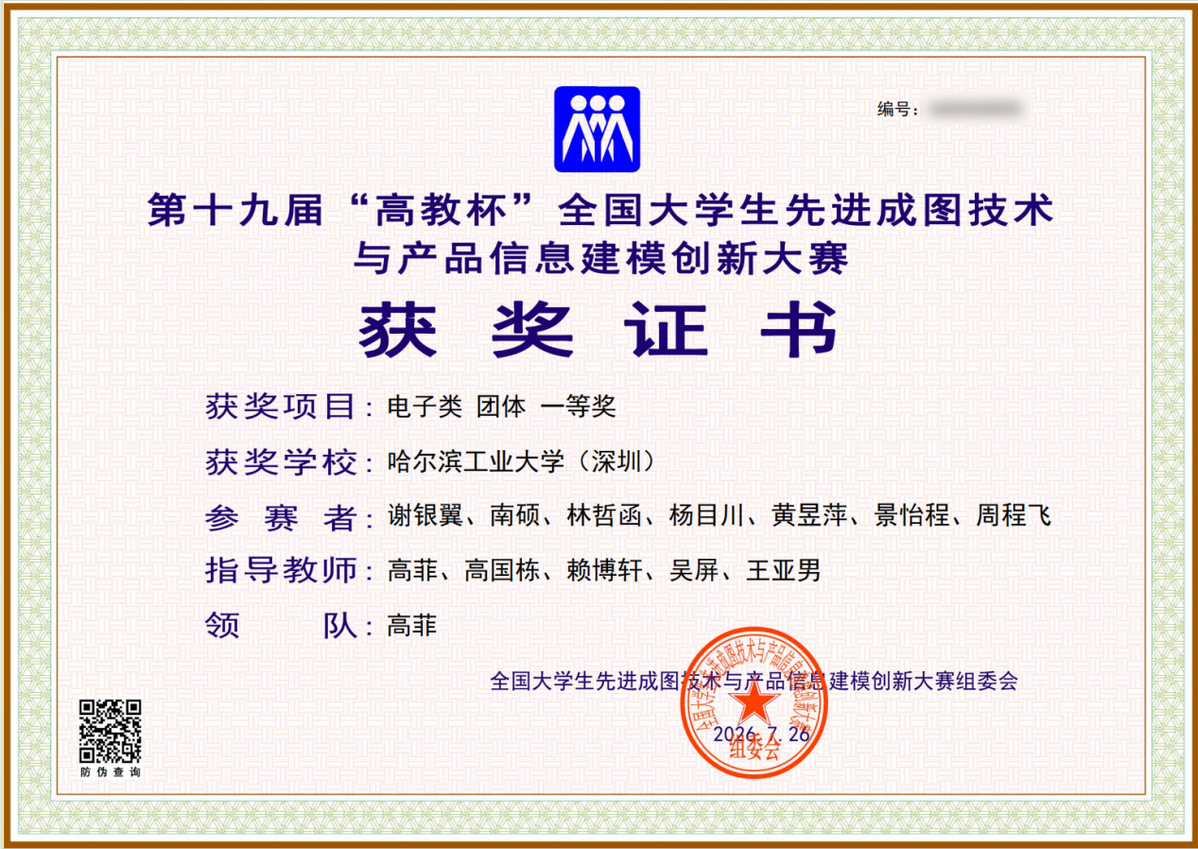1198x849 pixels.
Task: Click team leader name 高菲 beside 领队
Action: coord(413,626)
